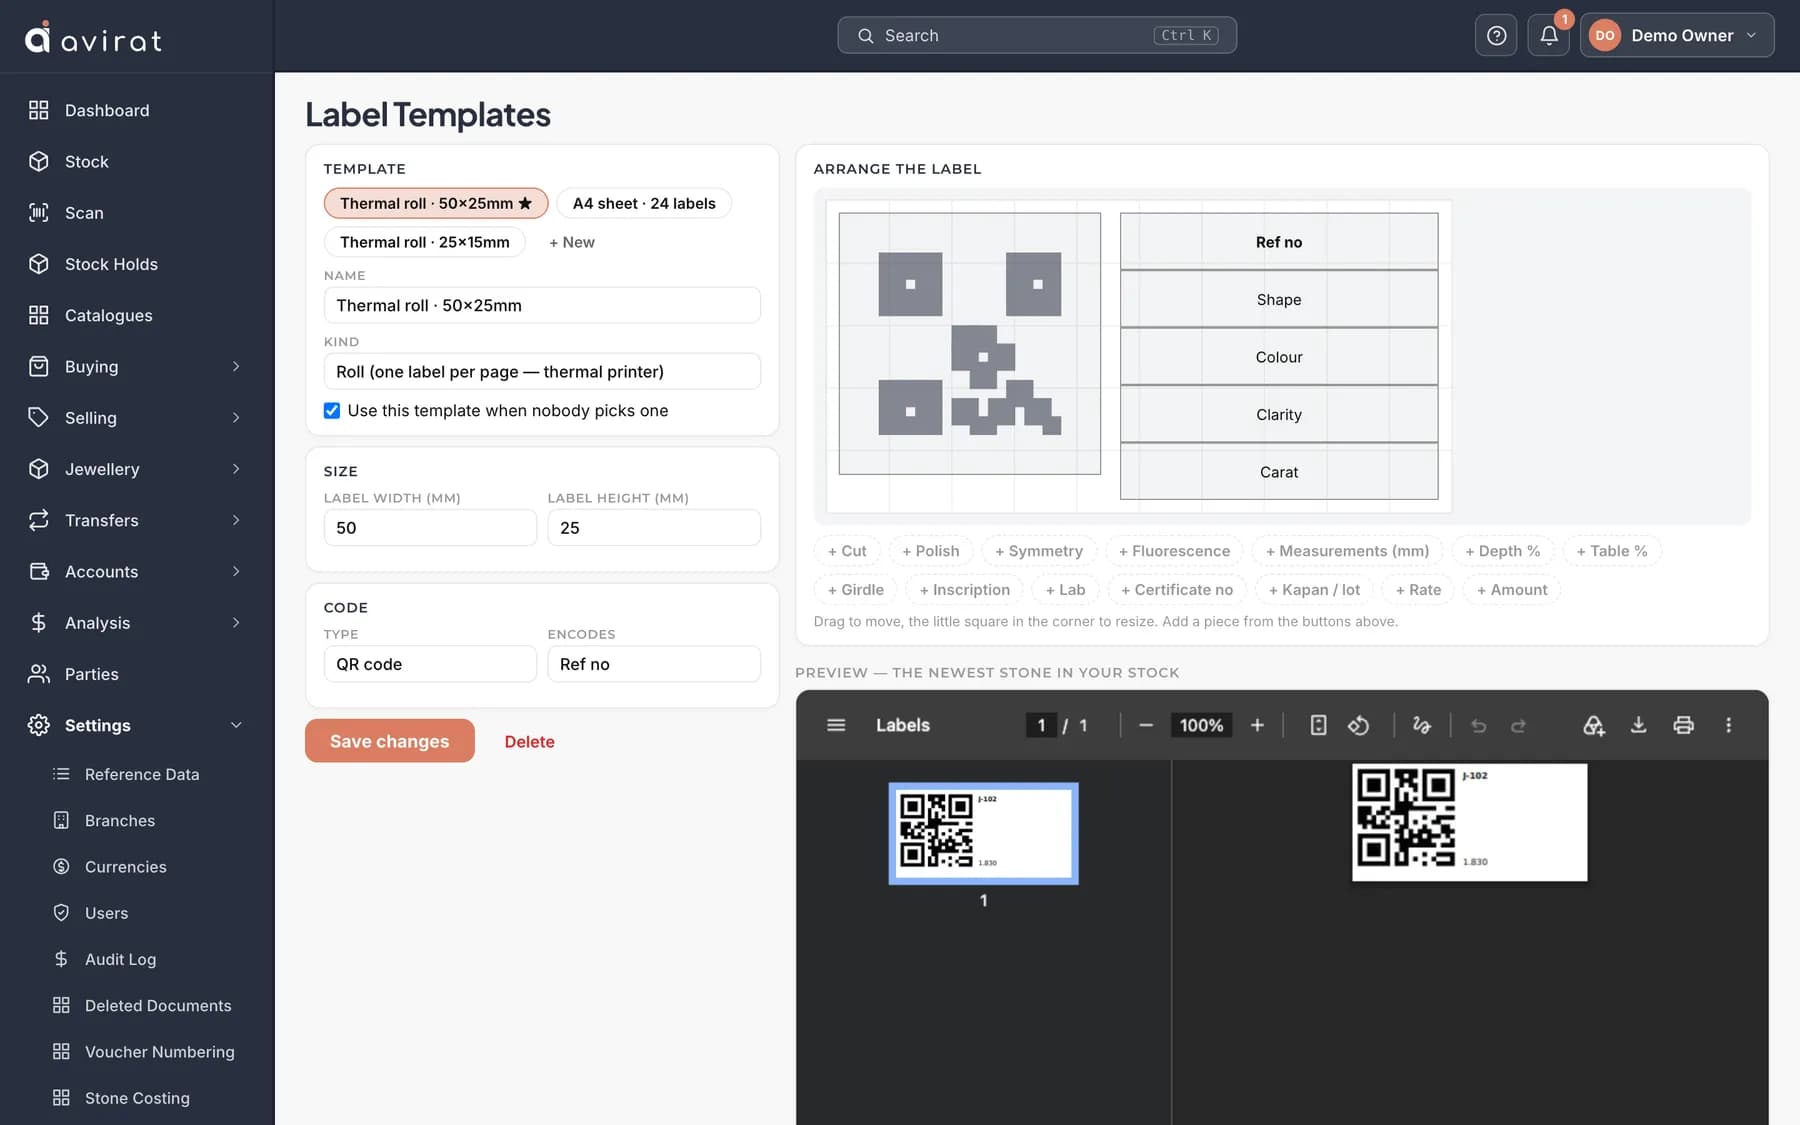Image resolution: width=1800 pixels, height=1125 pixels.
Task: Add the Certificate no piece
Action: (x=1177, y=590)
